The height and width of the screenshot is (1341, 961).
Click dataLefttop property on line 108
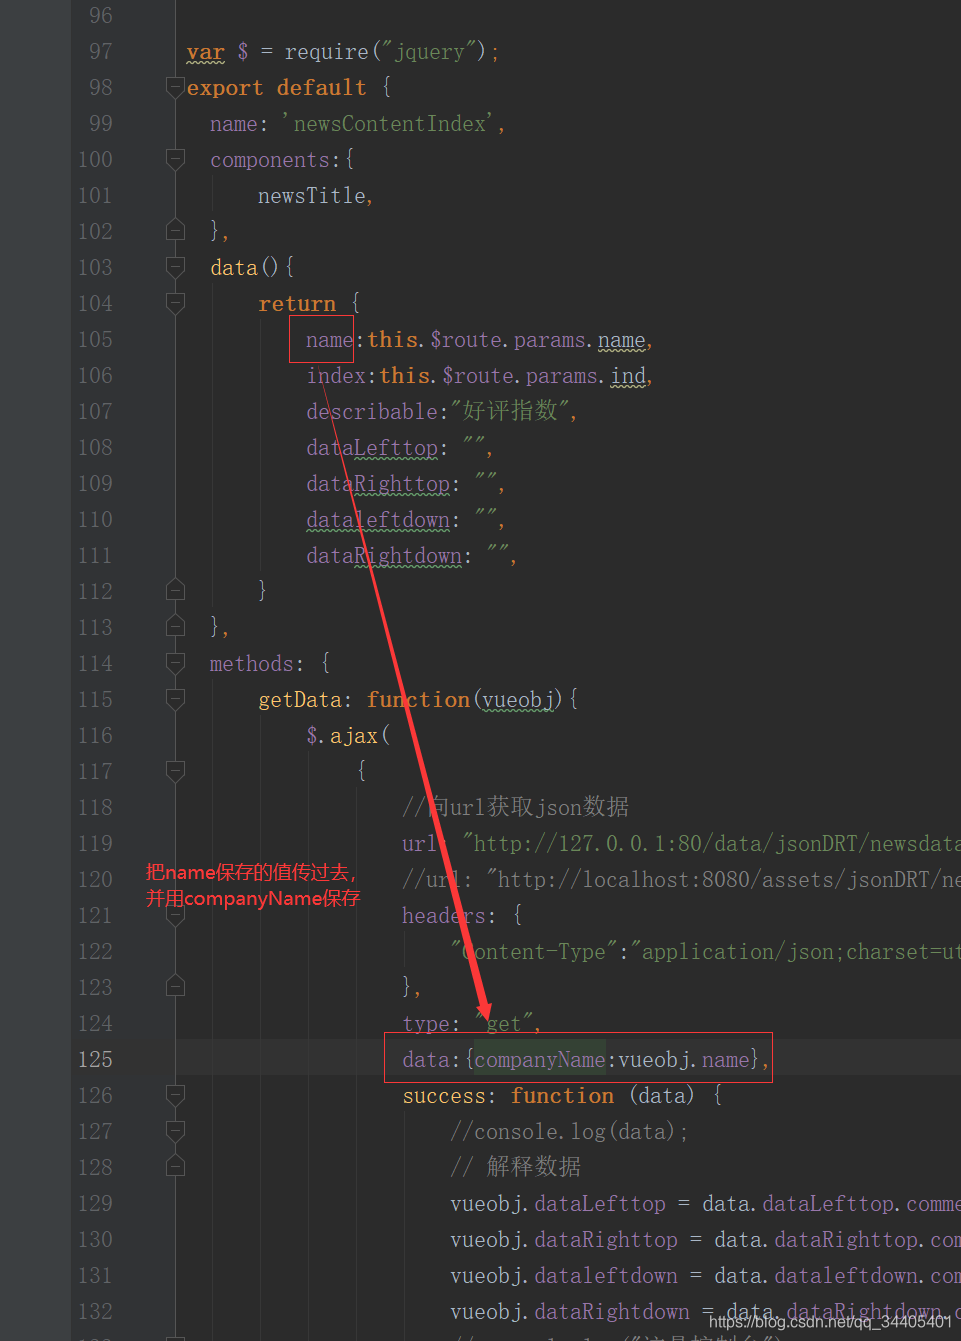click(x=372, y=448)
